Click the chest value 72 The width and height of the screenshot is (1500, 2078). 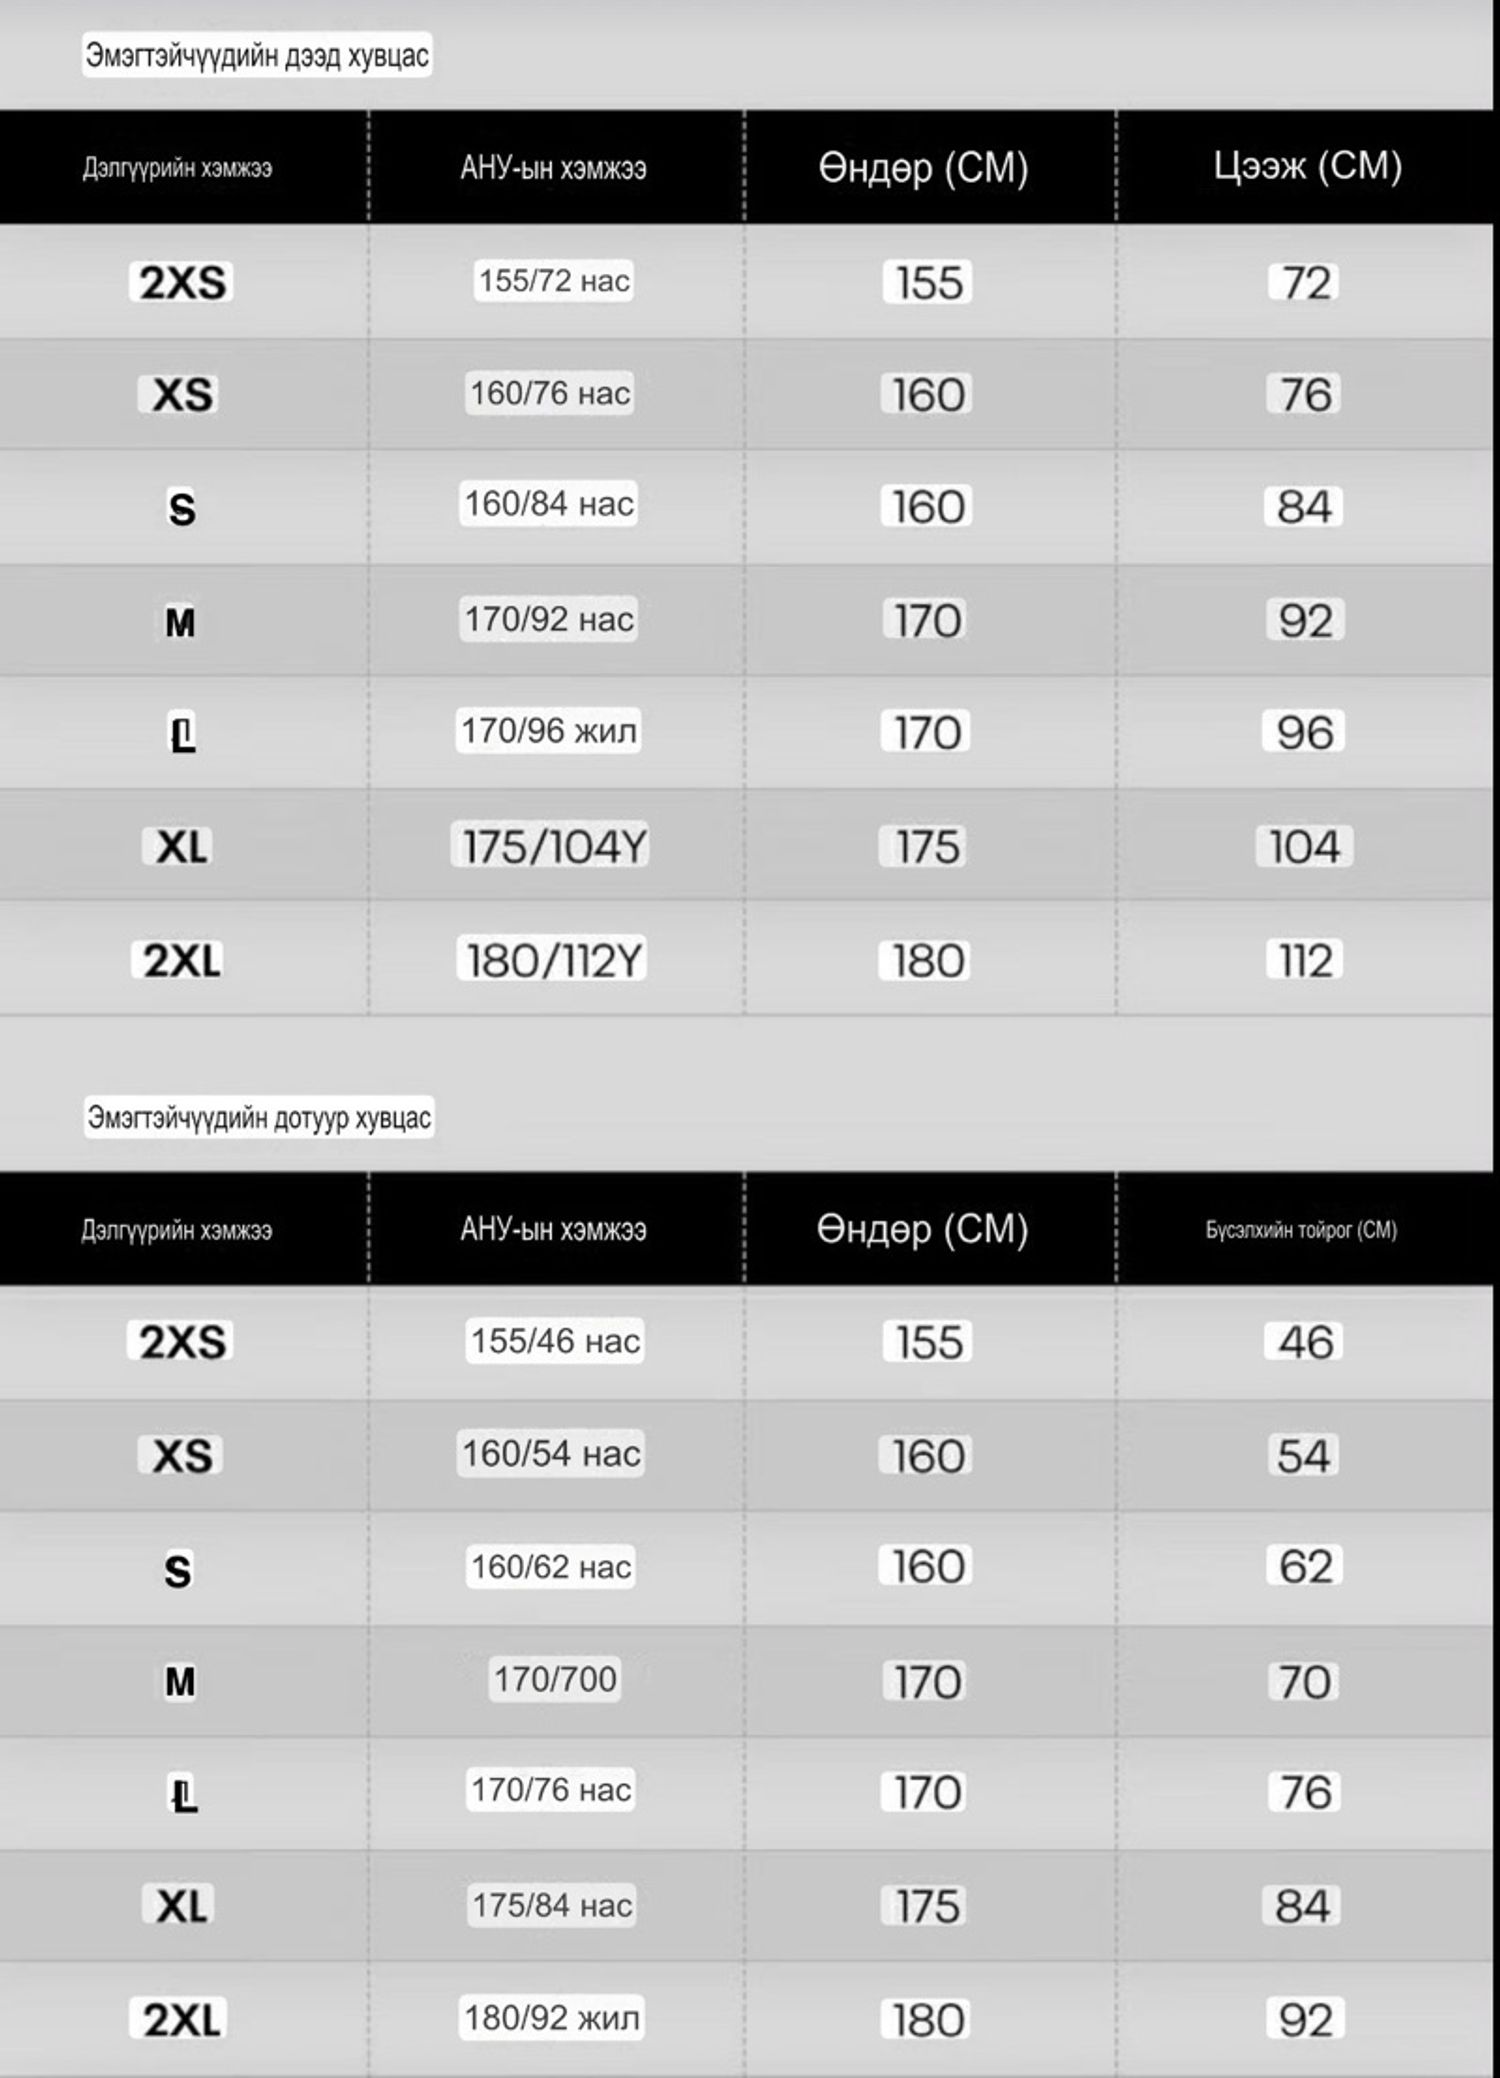(1305, 283)
